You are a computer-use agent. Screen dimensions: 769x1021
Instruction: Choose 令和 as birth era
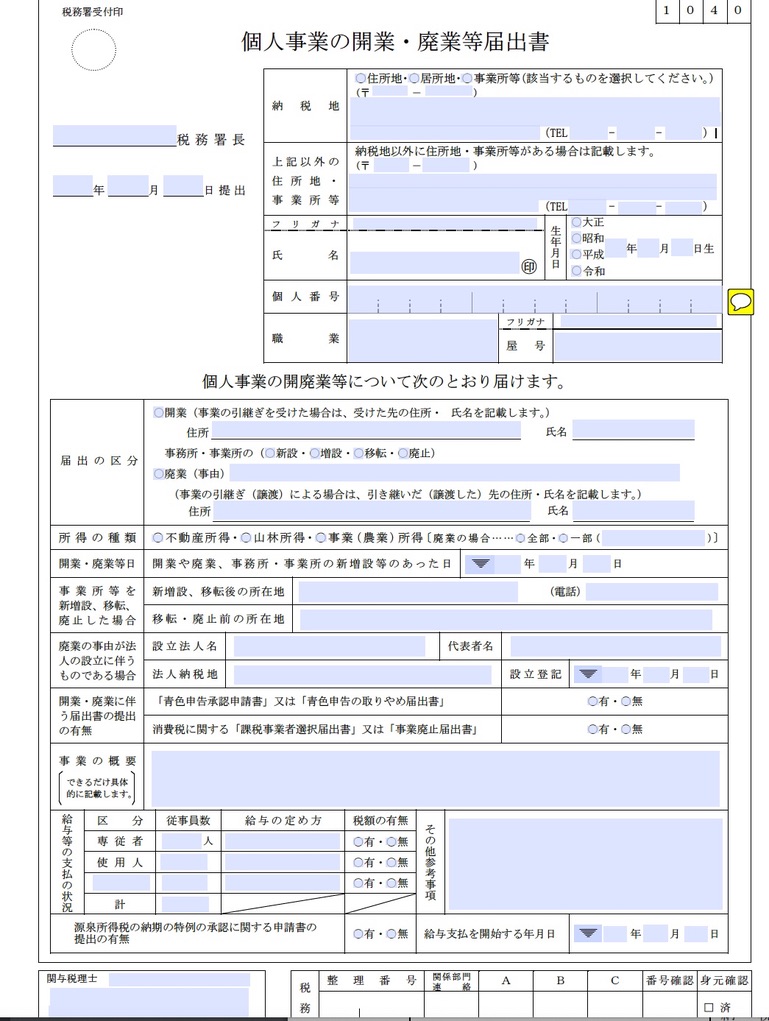[x=576, y=271]
